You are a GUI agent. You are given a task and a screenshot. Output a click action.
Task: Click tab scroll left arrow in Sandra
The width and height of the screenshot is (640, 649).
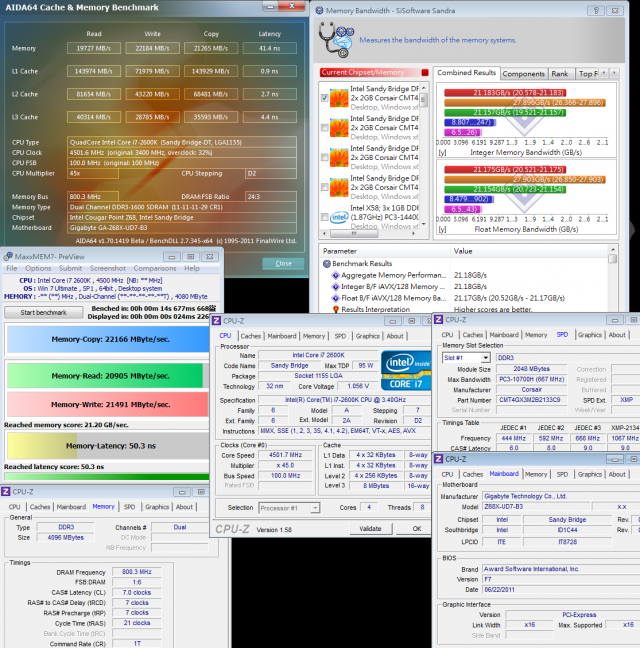[604, 73]
